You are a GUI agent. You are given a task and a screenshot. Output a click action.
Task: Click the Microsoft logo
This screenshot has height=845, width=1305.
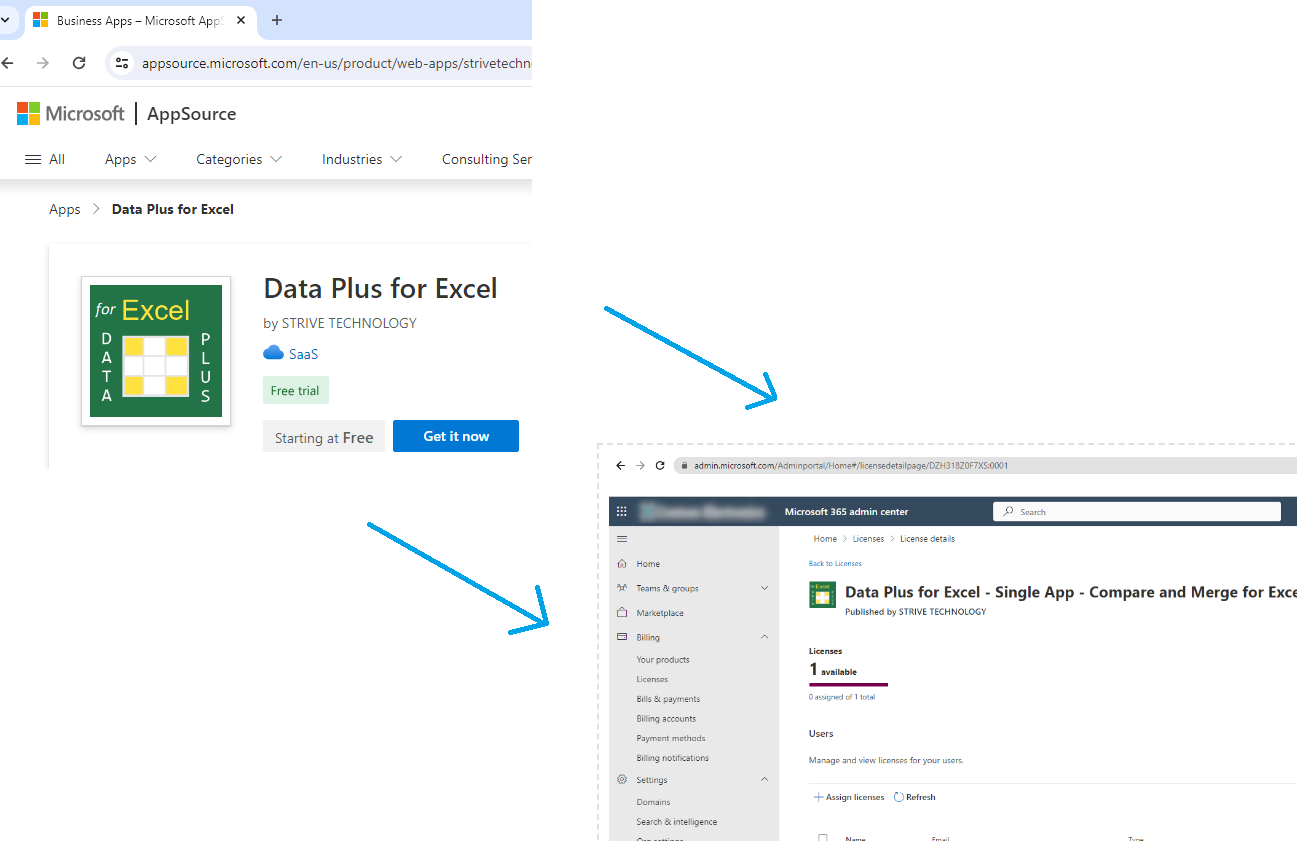71,114
